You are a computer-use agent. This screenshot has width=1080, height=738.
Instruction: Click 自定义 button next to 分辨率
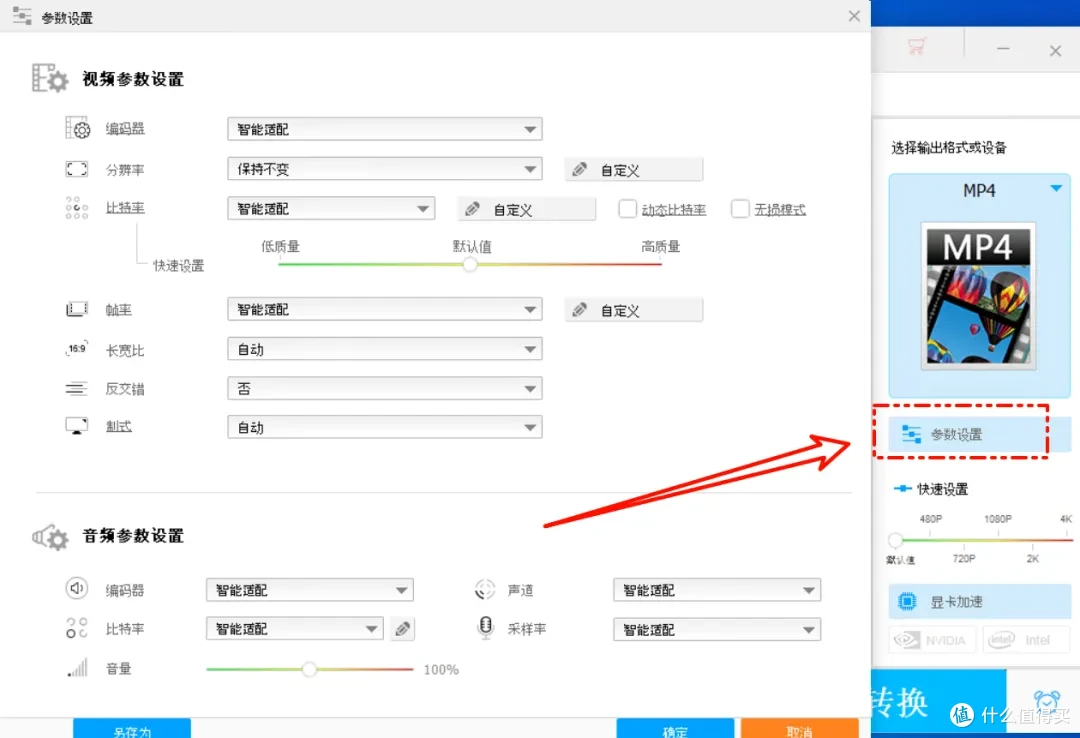(634, 170)
